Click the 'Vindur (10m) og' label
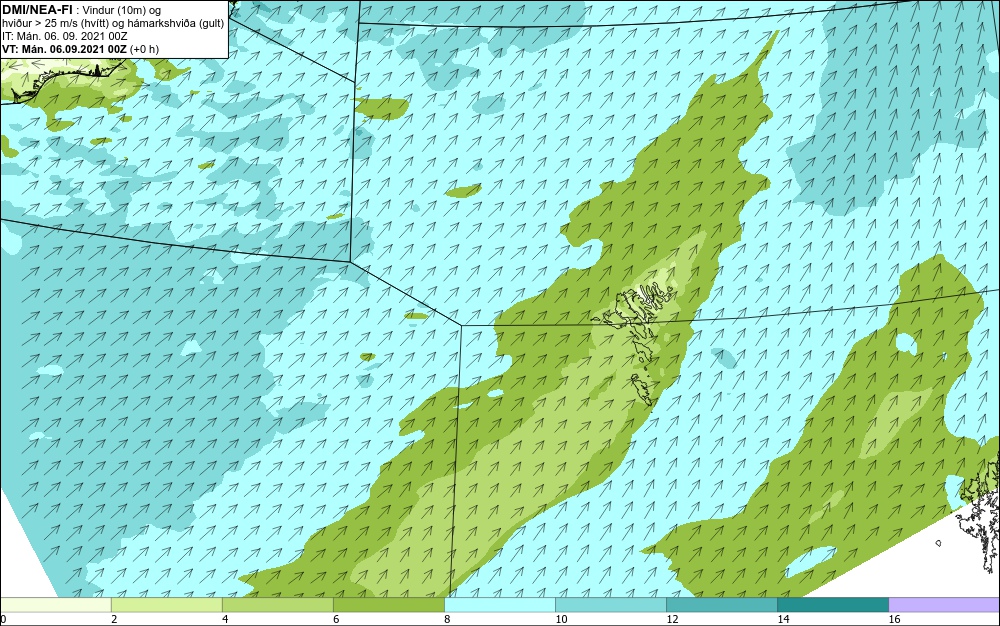 click(x=123, y=10)
